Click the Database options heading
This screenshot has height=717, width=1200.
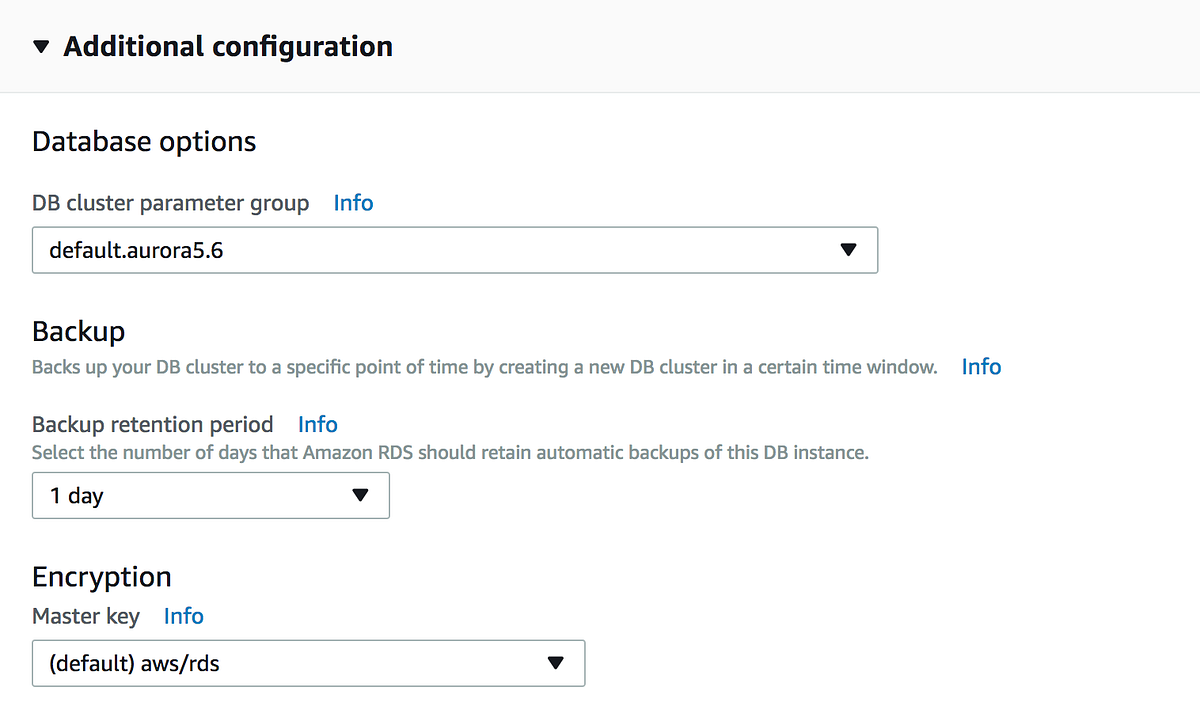144,142
